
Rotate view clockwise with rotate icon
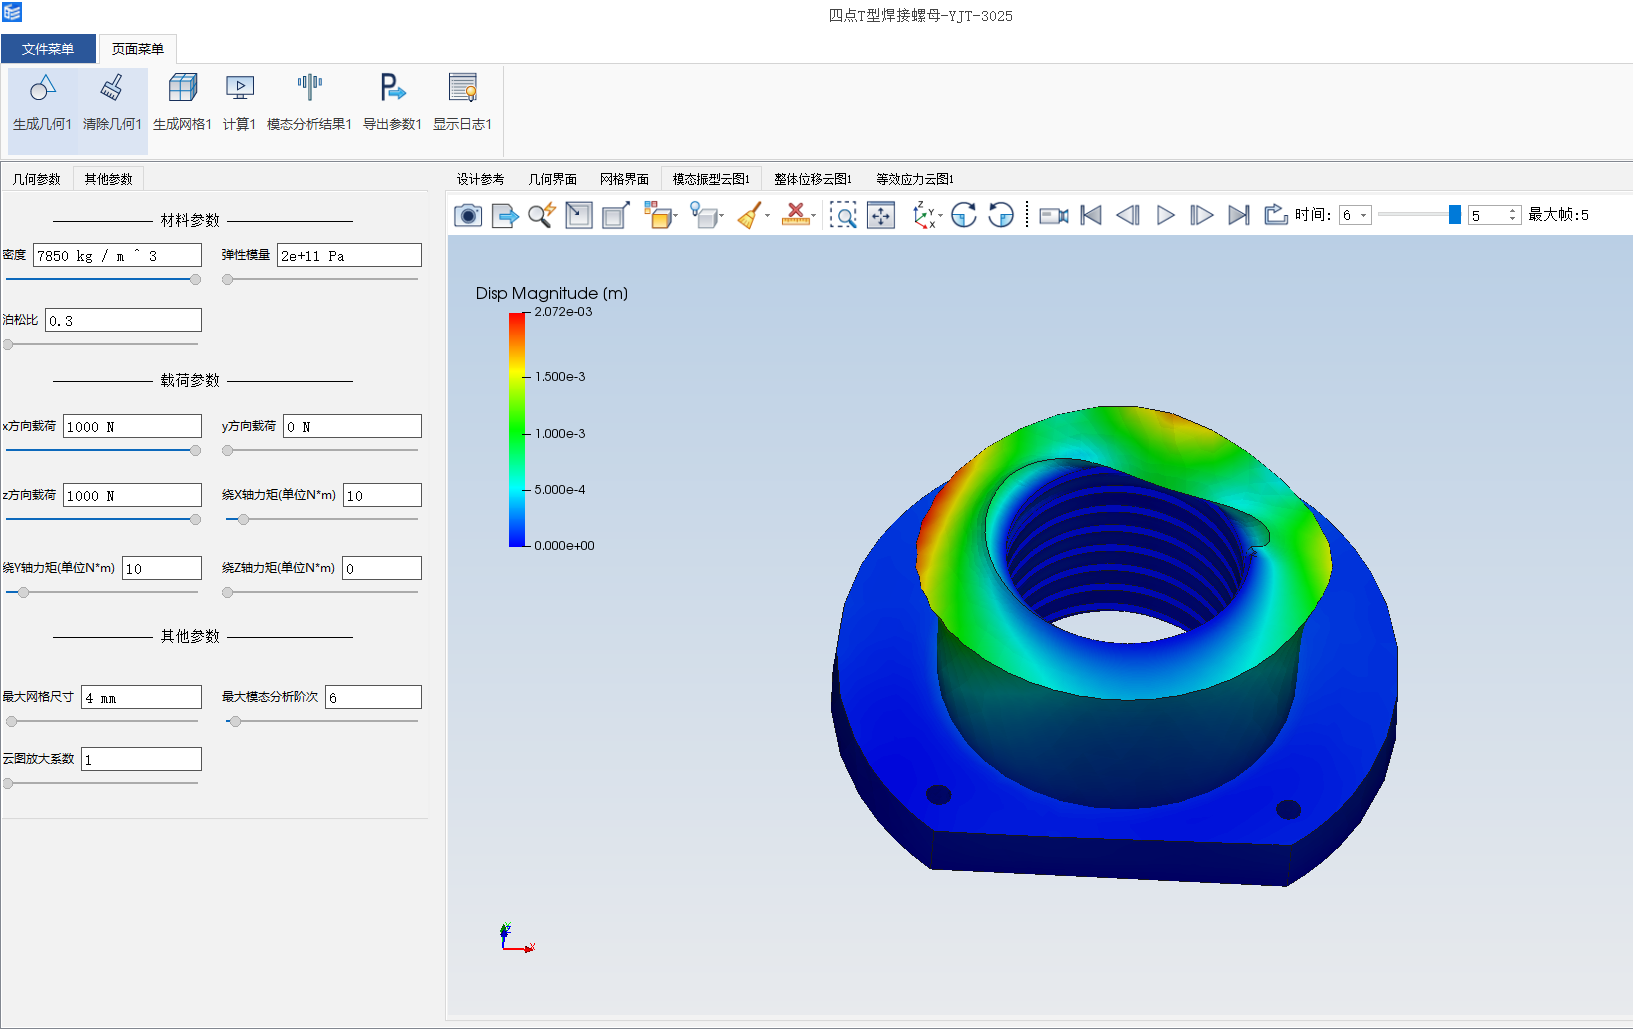coord(964,215)
